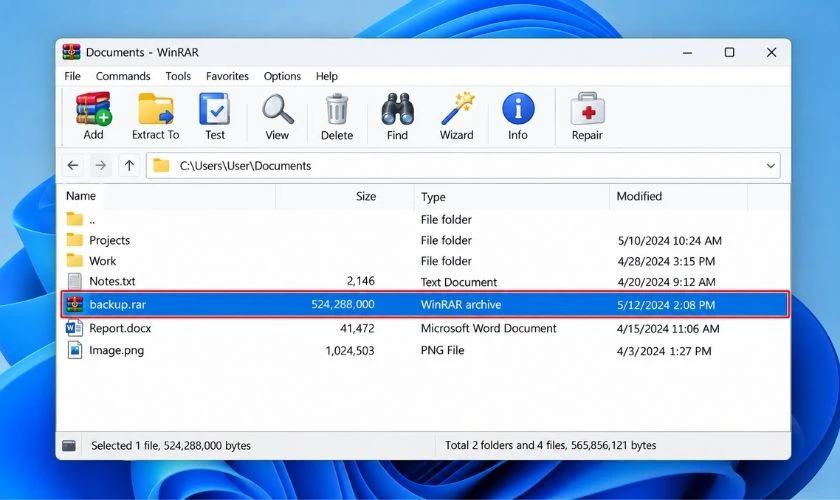Go back with the left arrow
The image size is (840, 500).
tap(73, 166)
